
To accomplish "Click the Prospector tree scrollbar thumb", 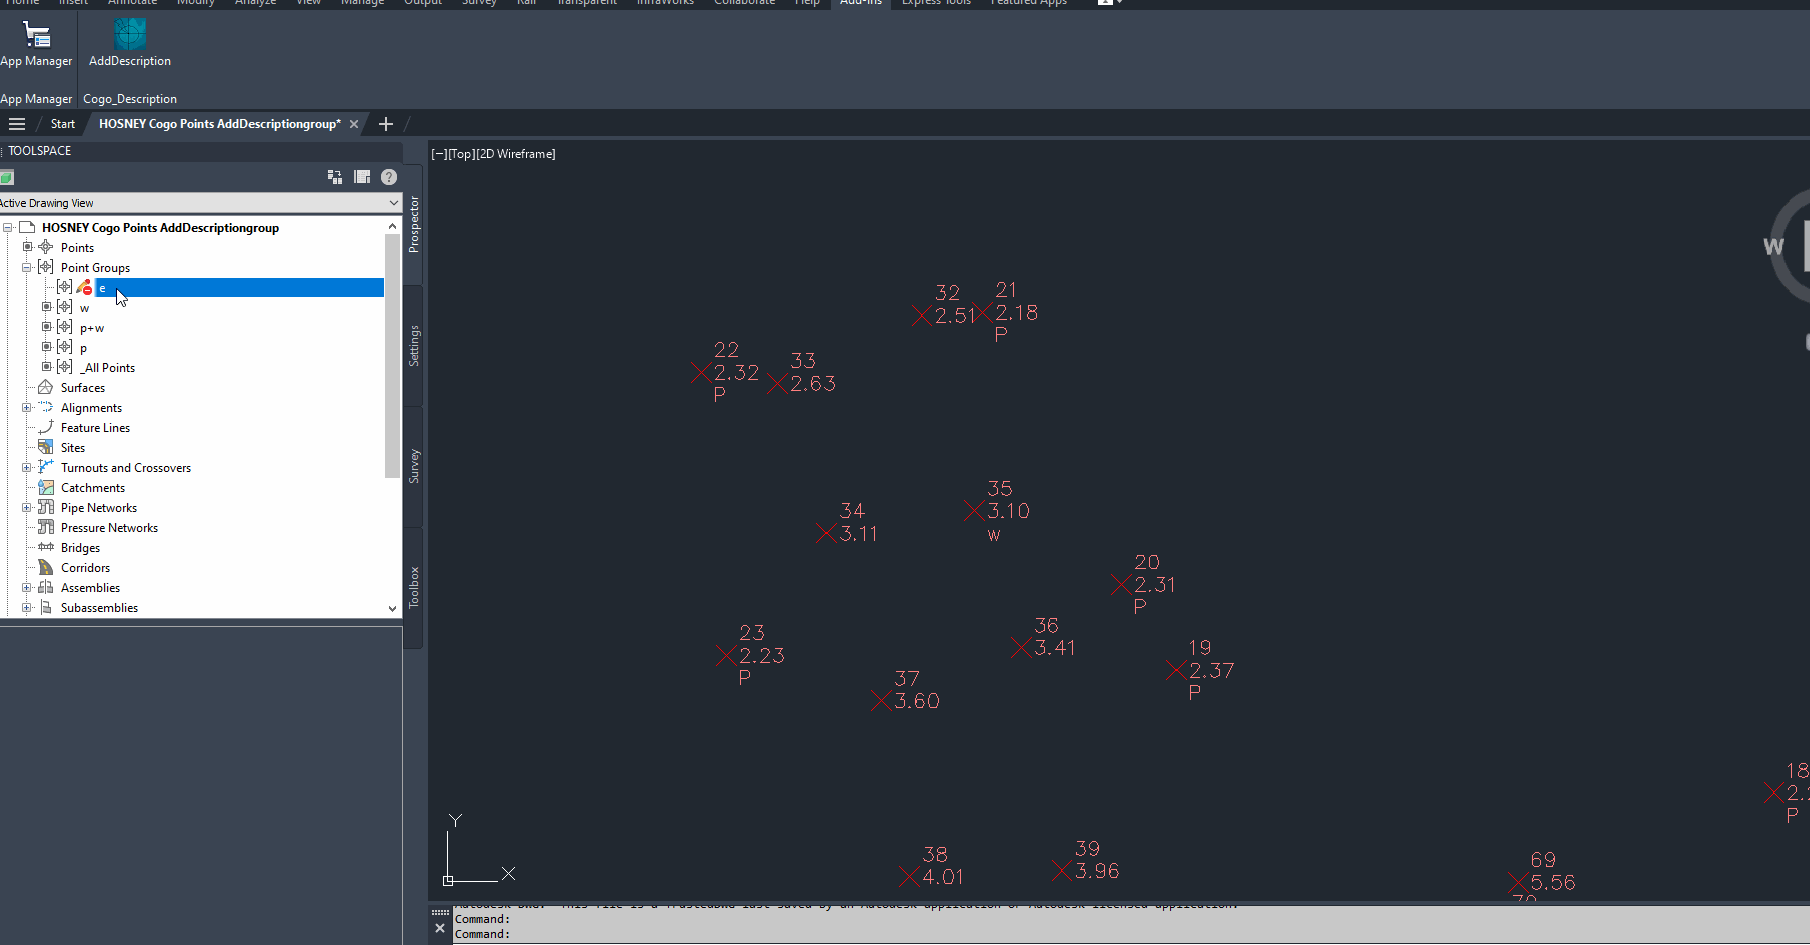I will [392, 356].
